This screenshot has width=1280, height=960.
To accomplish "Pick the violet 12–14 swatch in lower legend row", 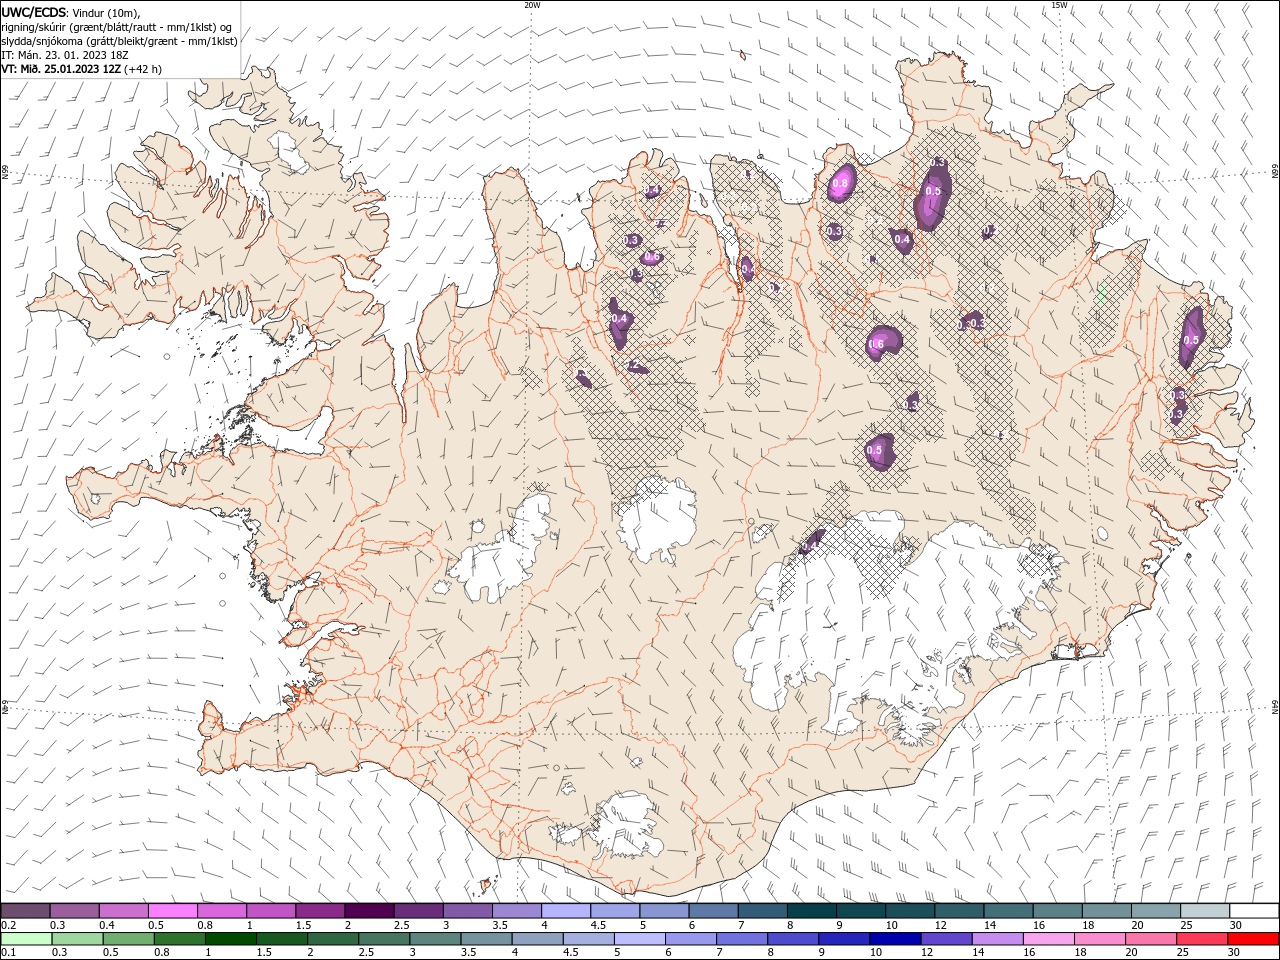I will [946, 939].
